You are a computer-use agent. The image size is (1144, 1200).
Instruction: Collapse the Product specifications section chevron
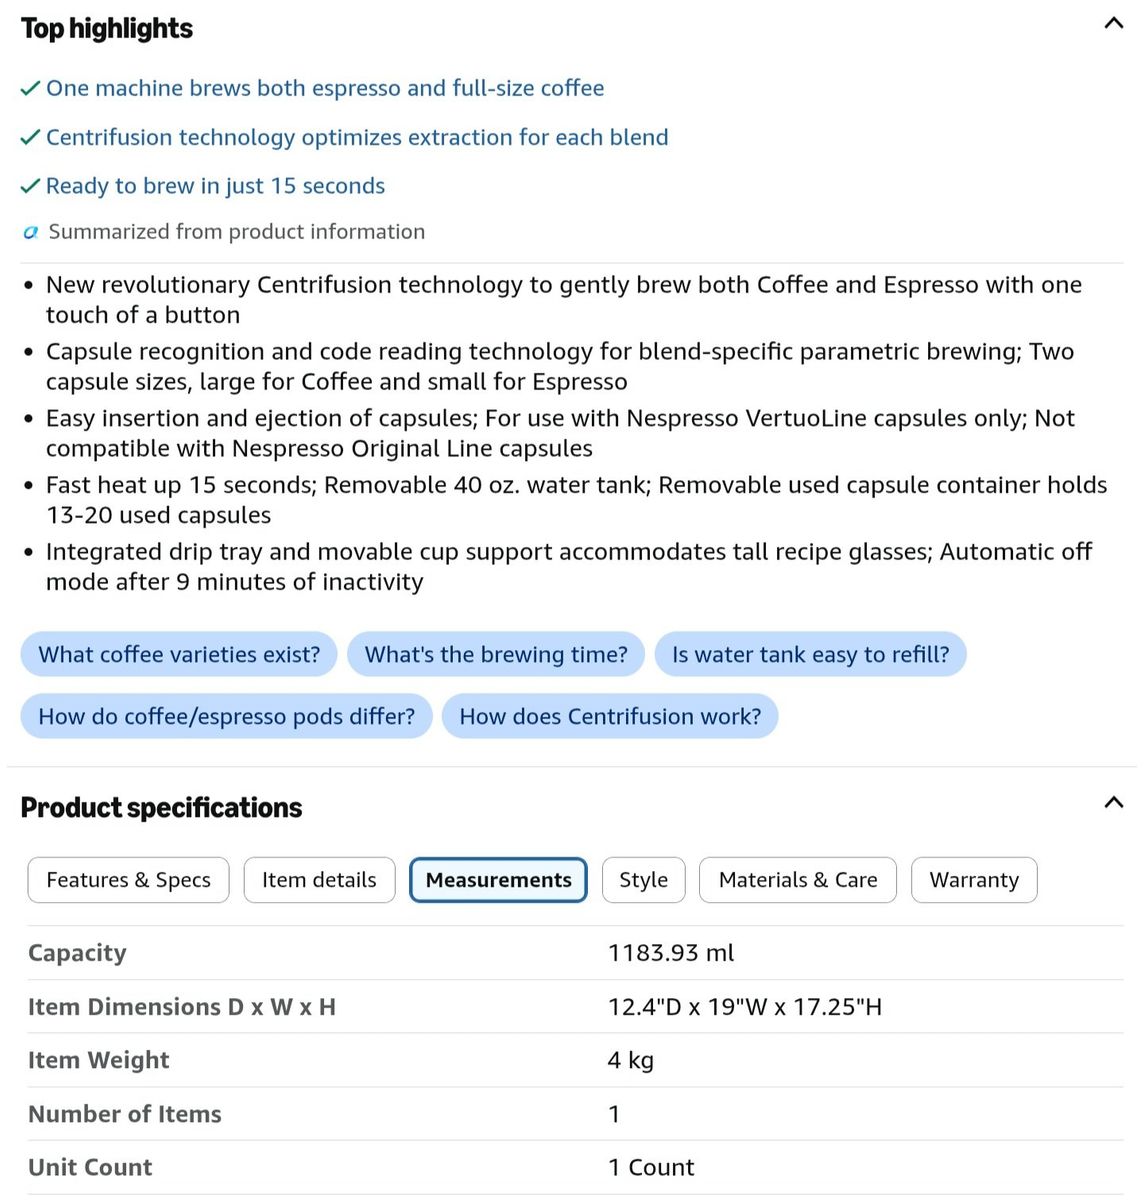pyautogui.click(x=1113, y=802)
